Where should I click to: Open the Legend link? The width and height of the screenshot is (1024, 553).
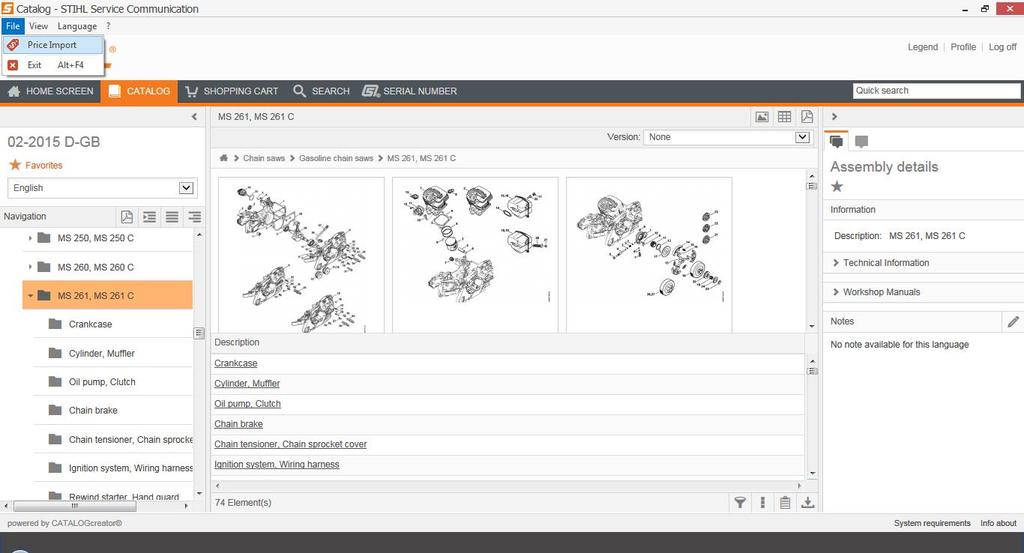tap(922, 47)
